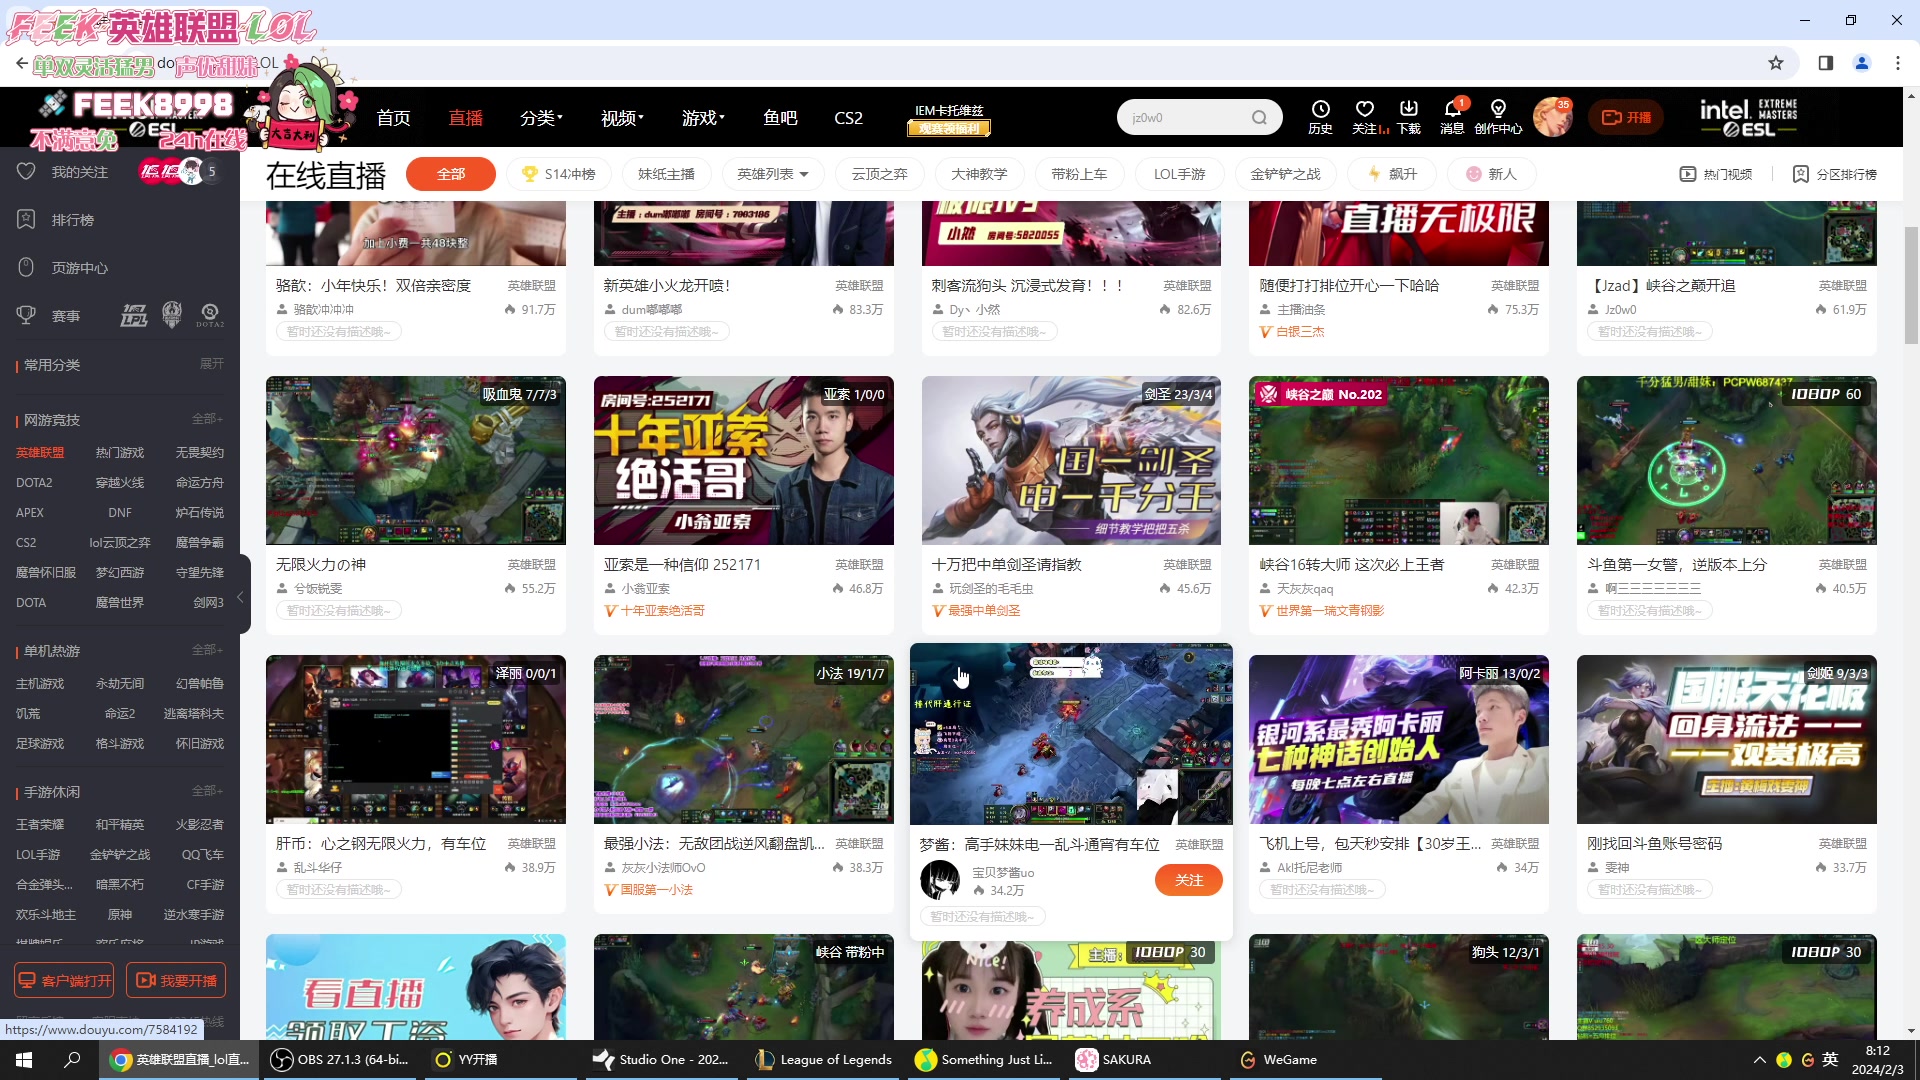Switch to OBS in taskbar
Screen dimensions: 1920x1080
point(342,1060)
